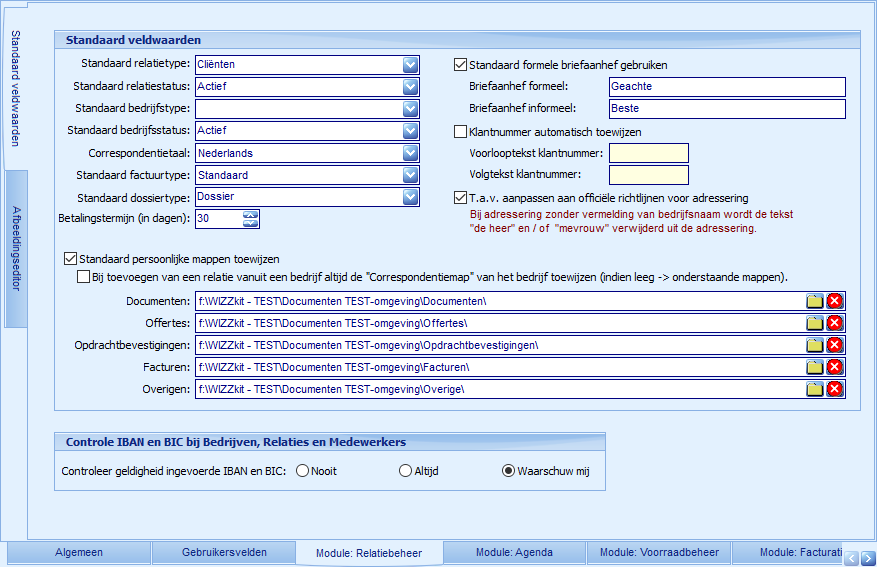Disable Standaard formele briefaanhef gebruiken

coord(461,65)
